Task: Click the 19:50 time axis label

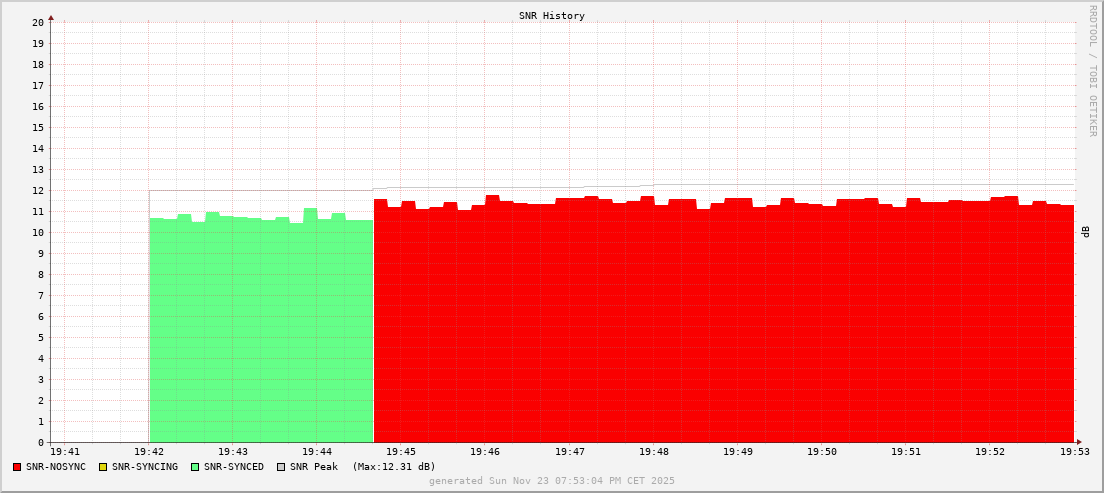Action: click(822, 453)
